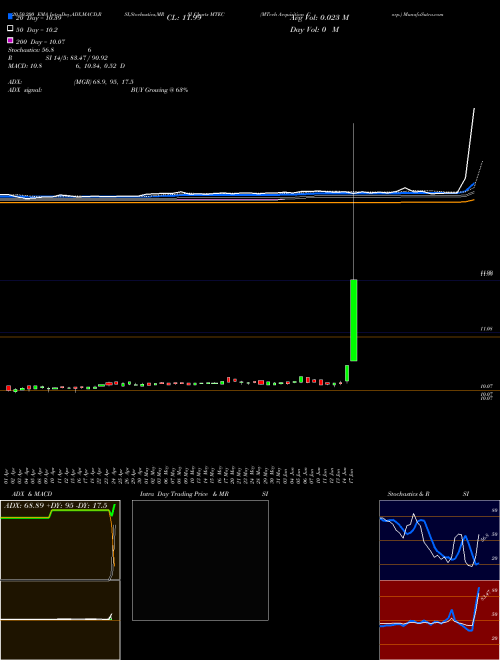Click the 'ADX & MACD' panel title
This screenshot has width=500, height=660.
(32, 494)
